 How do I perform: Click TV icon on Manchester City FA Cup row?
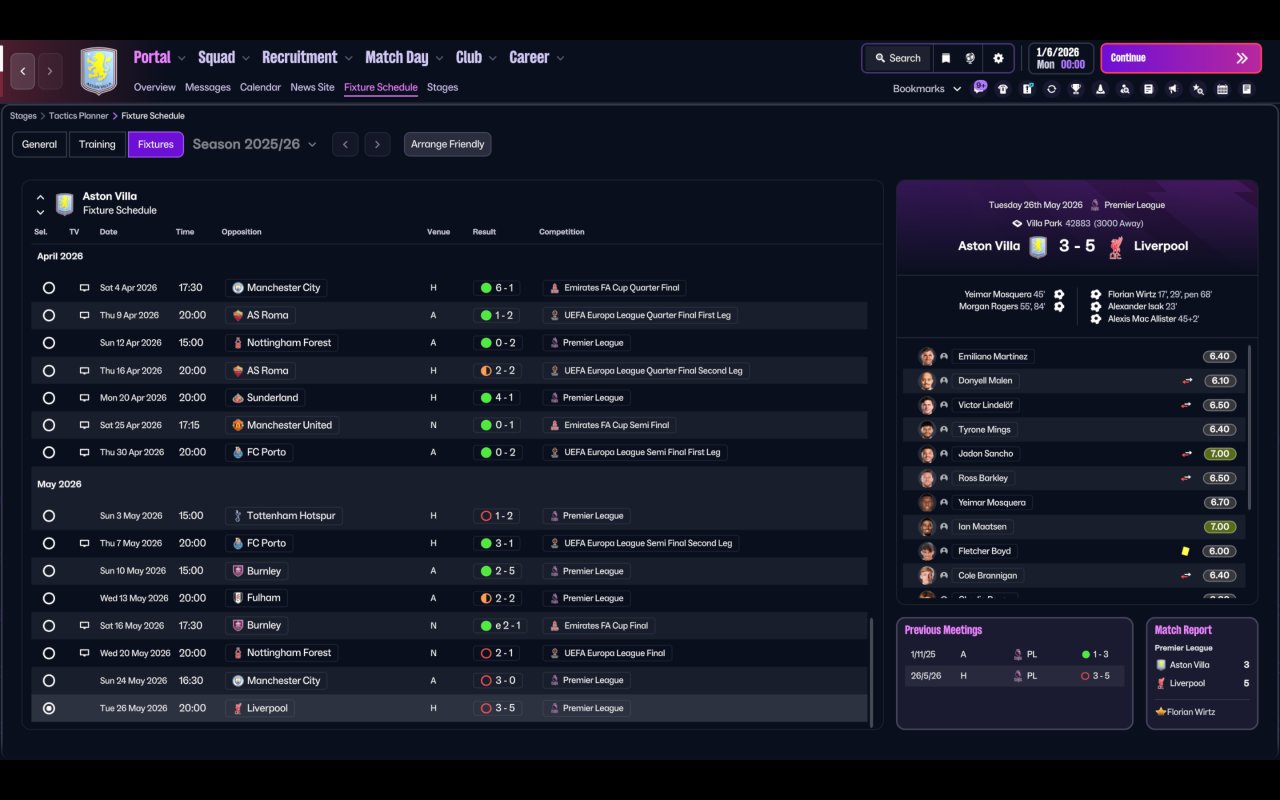(84, 288)
